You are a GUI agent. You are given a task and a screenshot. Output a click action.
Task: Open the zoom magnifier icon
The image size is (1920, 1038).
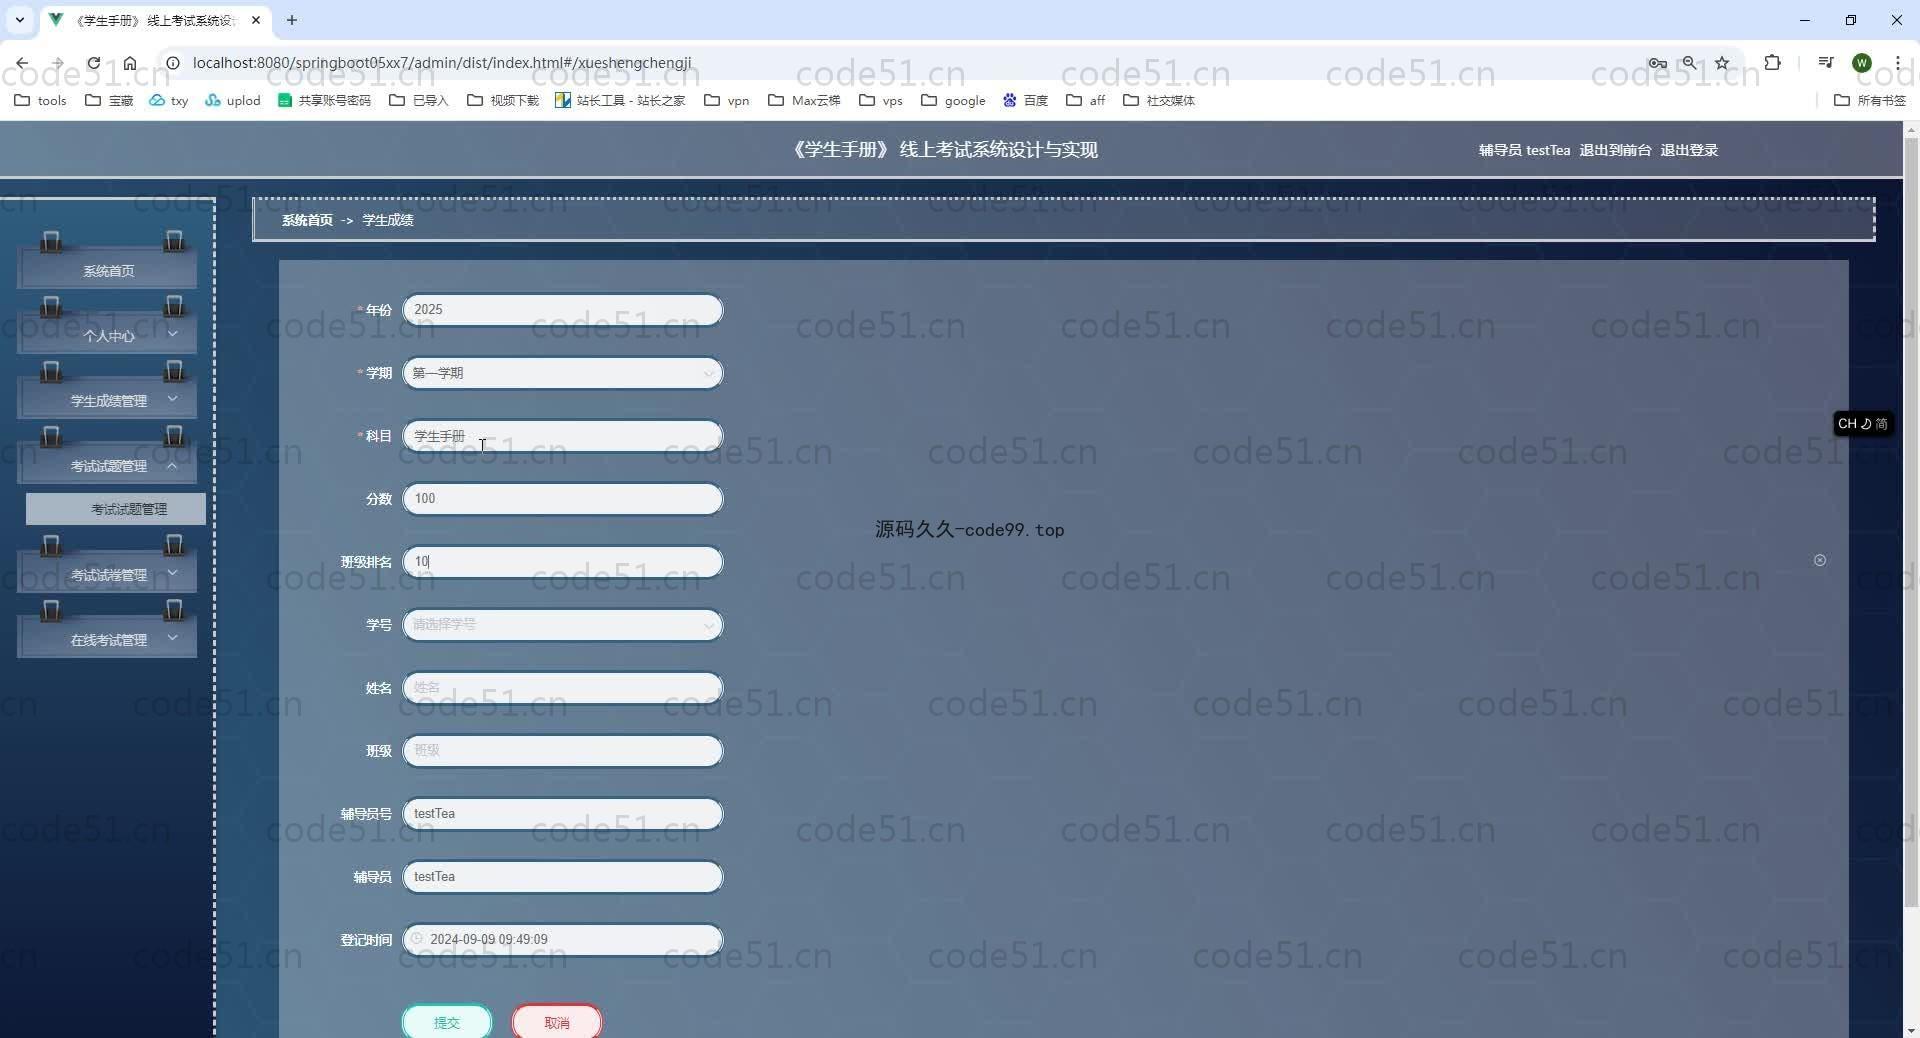click(x=1689, y=63)
